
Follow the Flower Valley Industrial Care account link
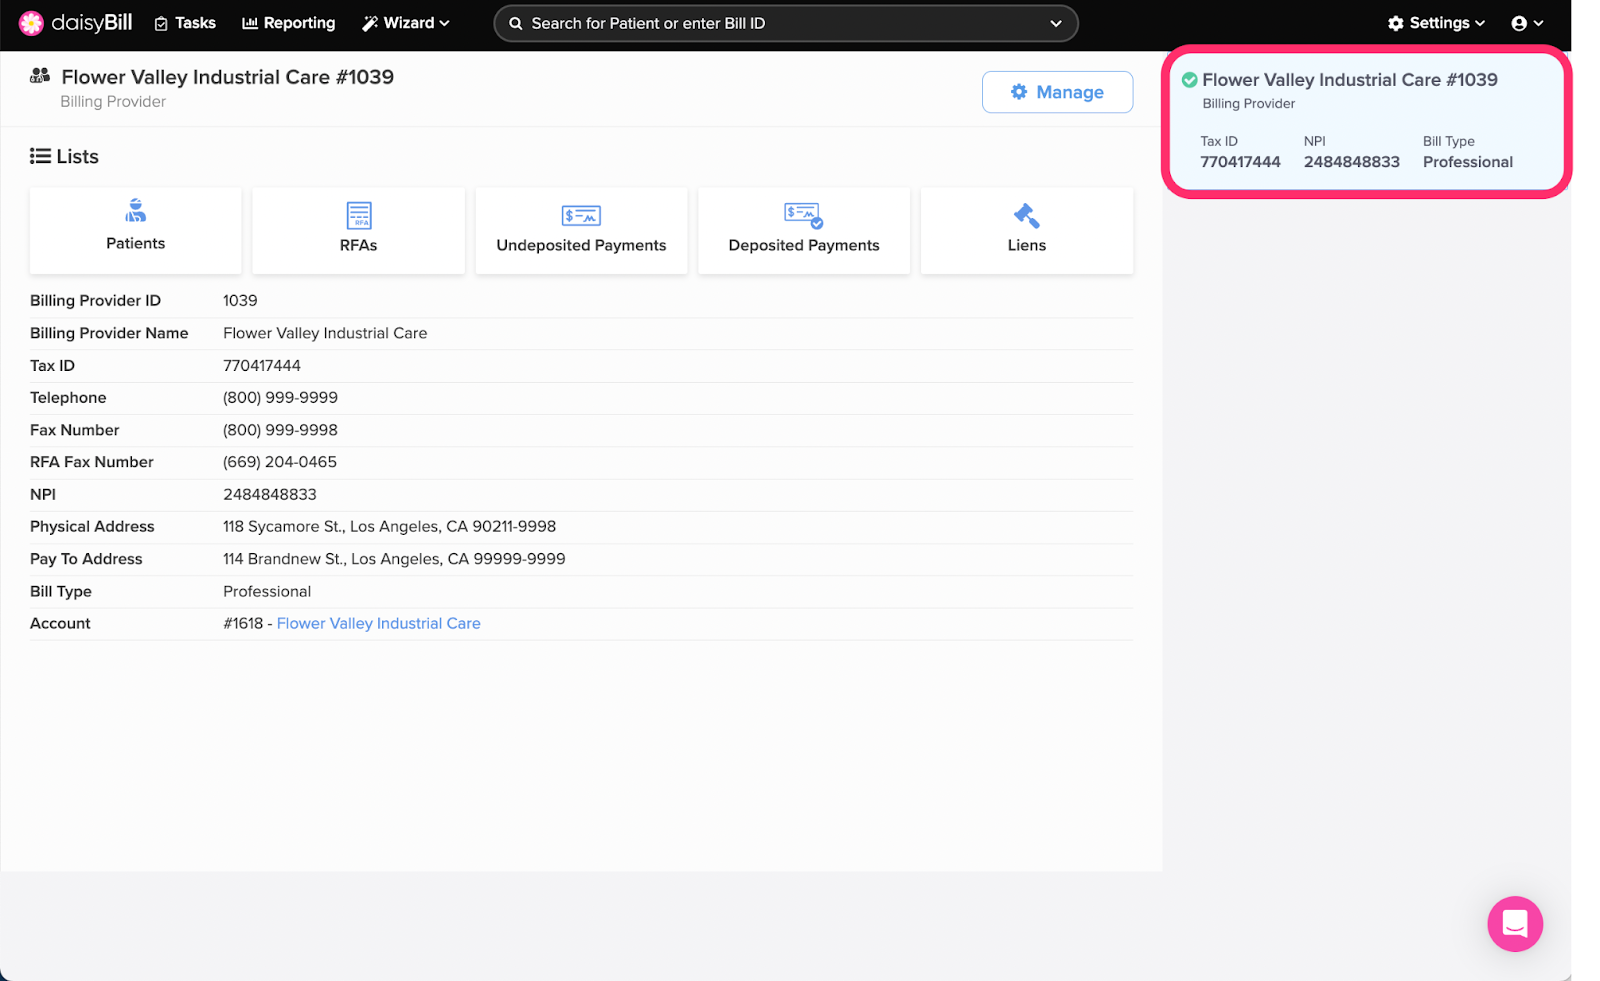pos(378,623)
